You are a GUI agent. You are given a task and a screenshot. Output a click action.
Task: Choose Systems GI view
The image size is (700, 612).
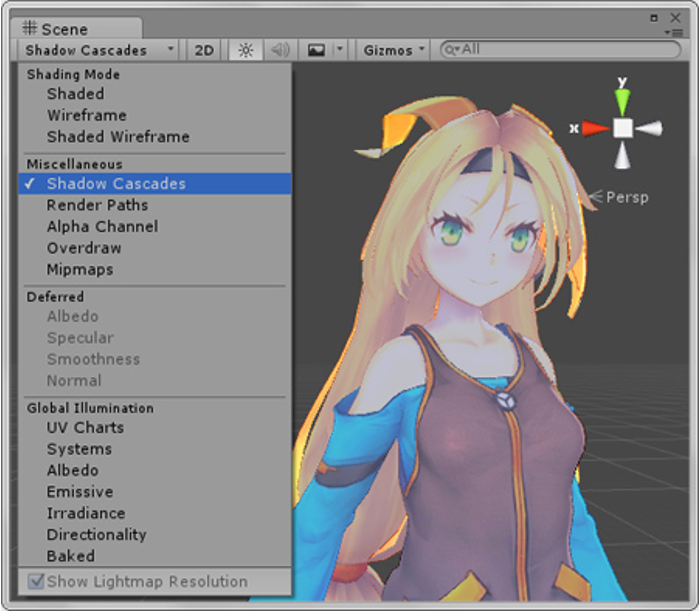pos(154,449)
